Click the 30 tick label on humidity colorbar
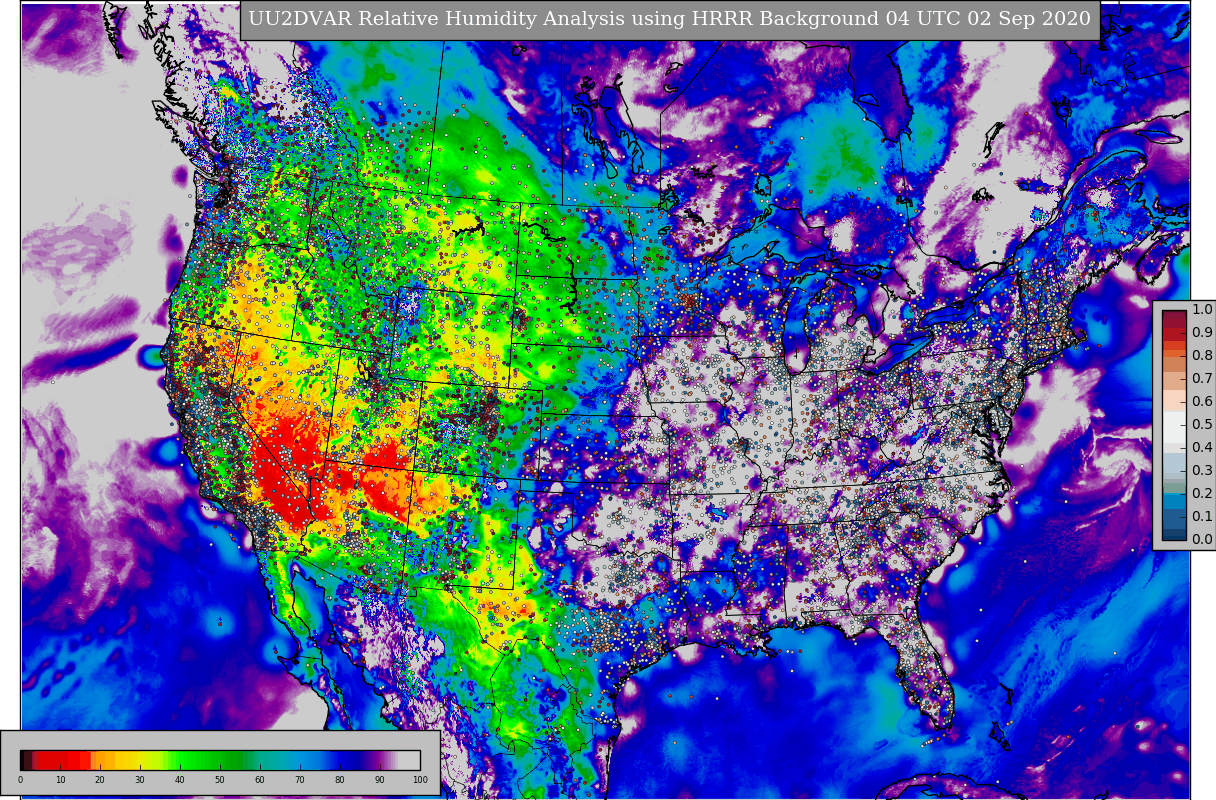This screenshot has width=1216, height=800. coord(140,780)
